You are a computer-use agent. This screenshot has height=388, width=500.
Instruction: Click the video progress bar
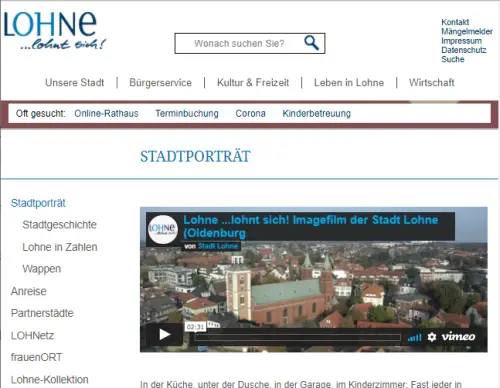point(297,338)
